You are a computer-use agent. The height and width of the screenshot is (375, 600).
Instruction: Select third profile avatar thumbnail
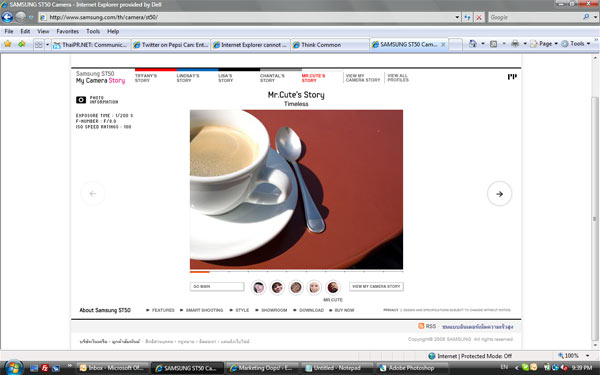point(296,287)
